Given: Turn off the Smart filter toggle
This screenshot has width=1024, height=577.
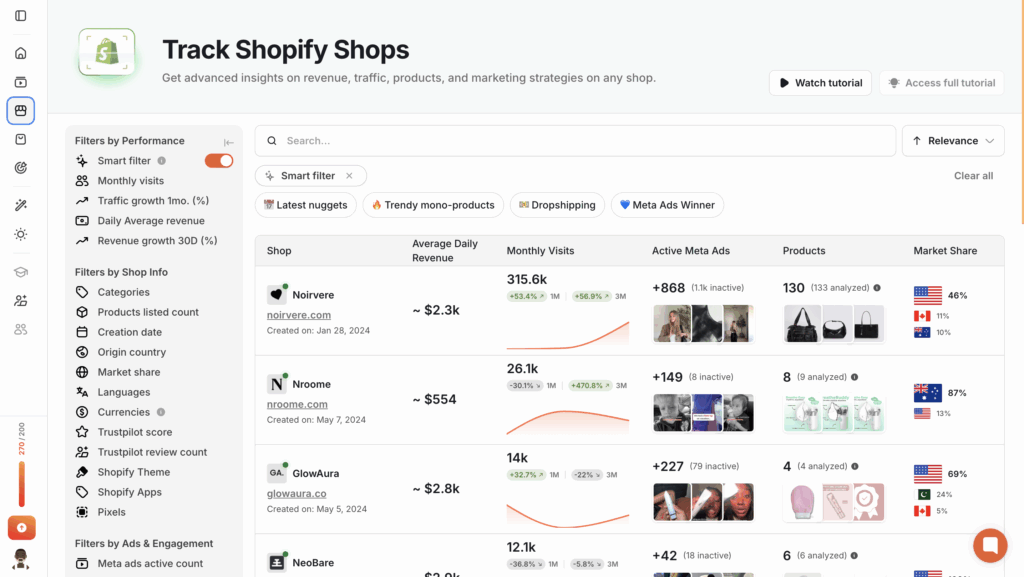Looking at the screenshot, I should coord(219,161).
